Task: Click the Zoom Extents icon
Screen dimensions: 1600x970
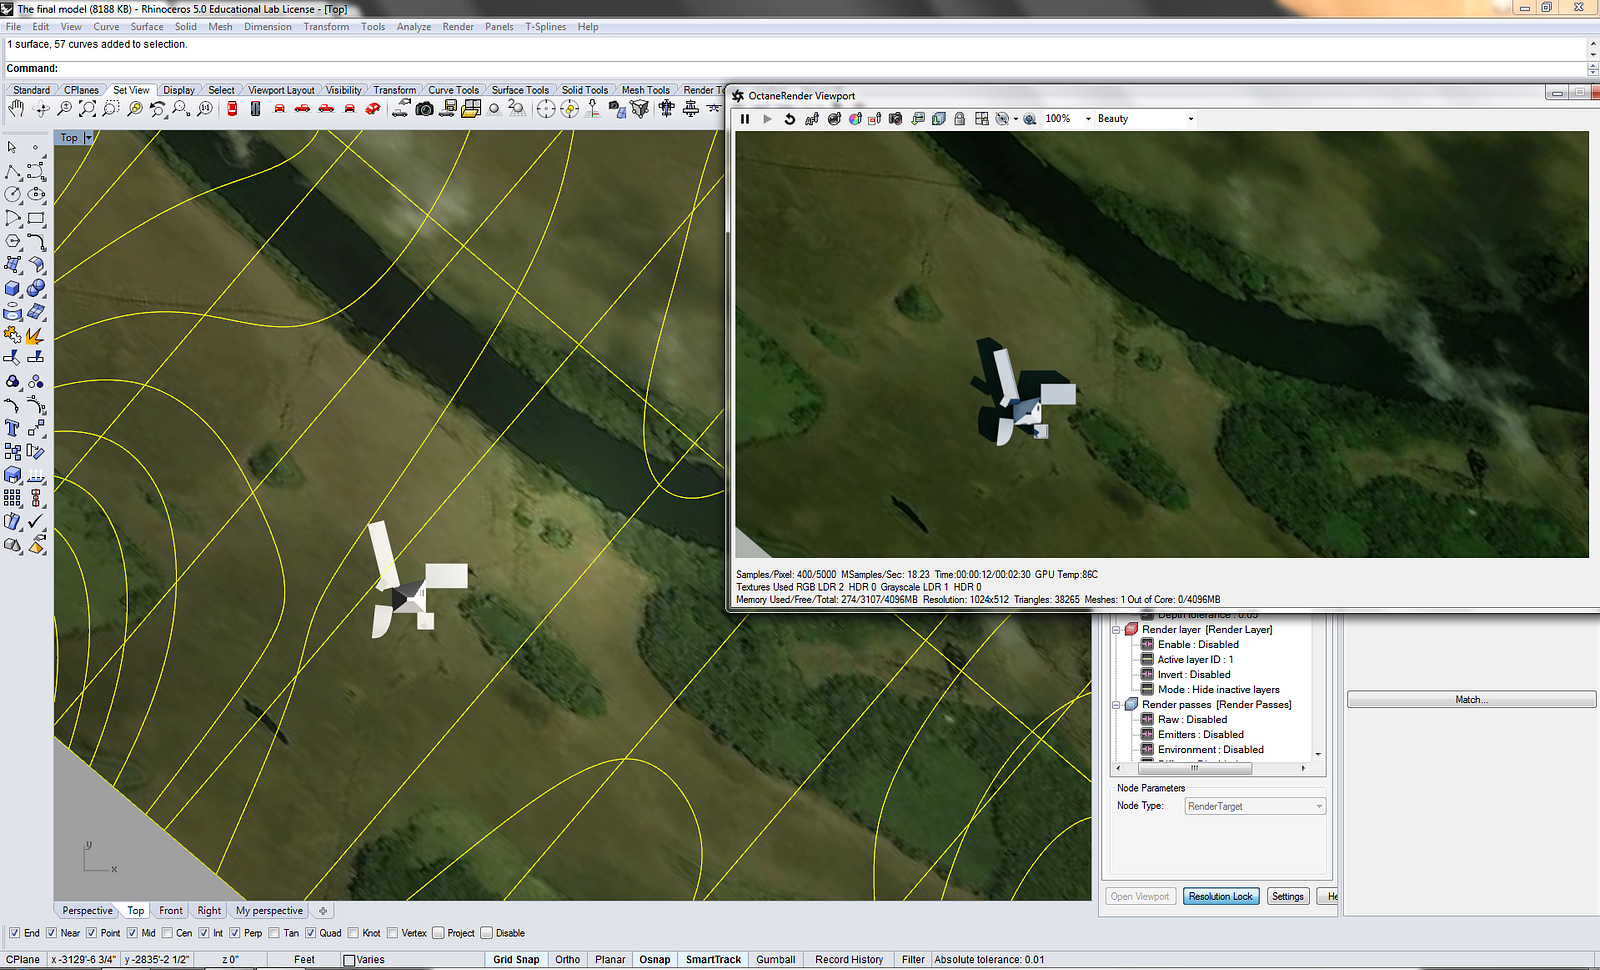Action: [x=87, y=109]
